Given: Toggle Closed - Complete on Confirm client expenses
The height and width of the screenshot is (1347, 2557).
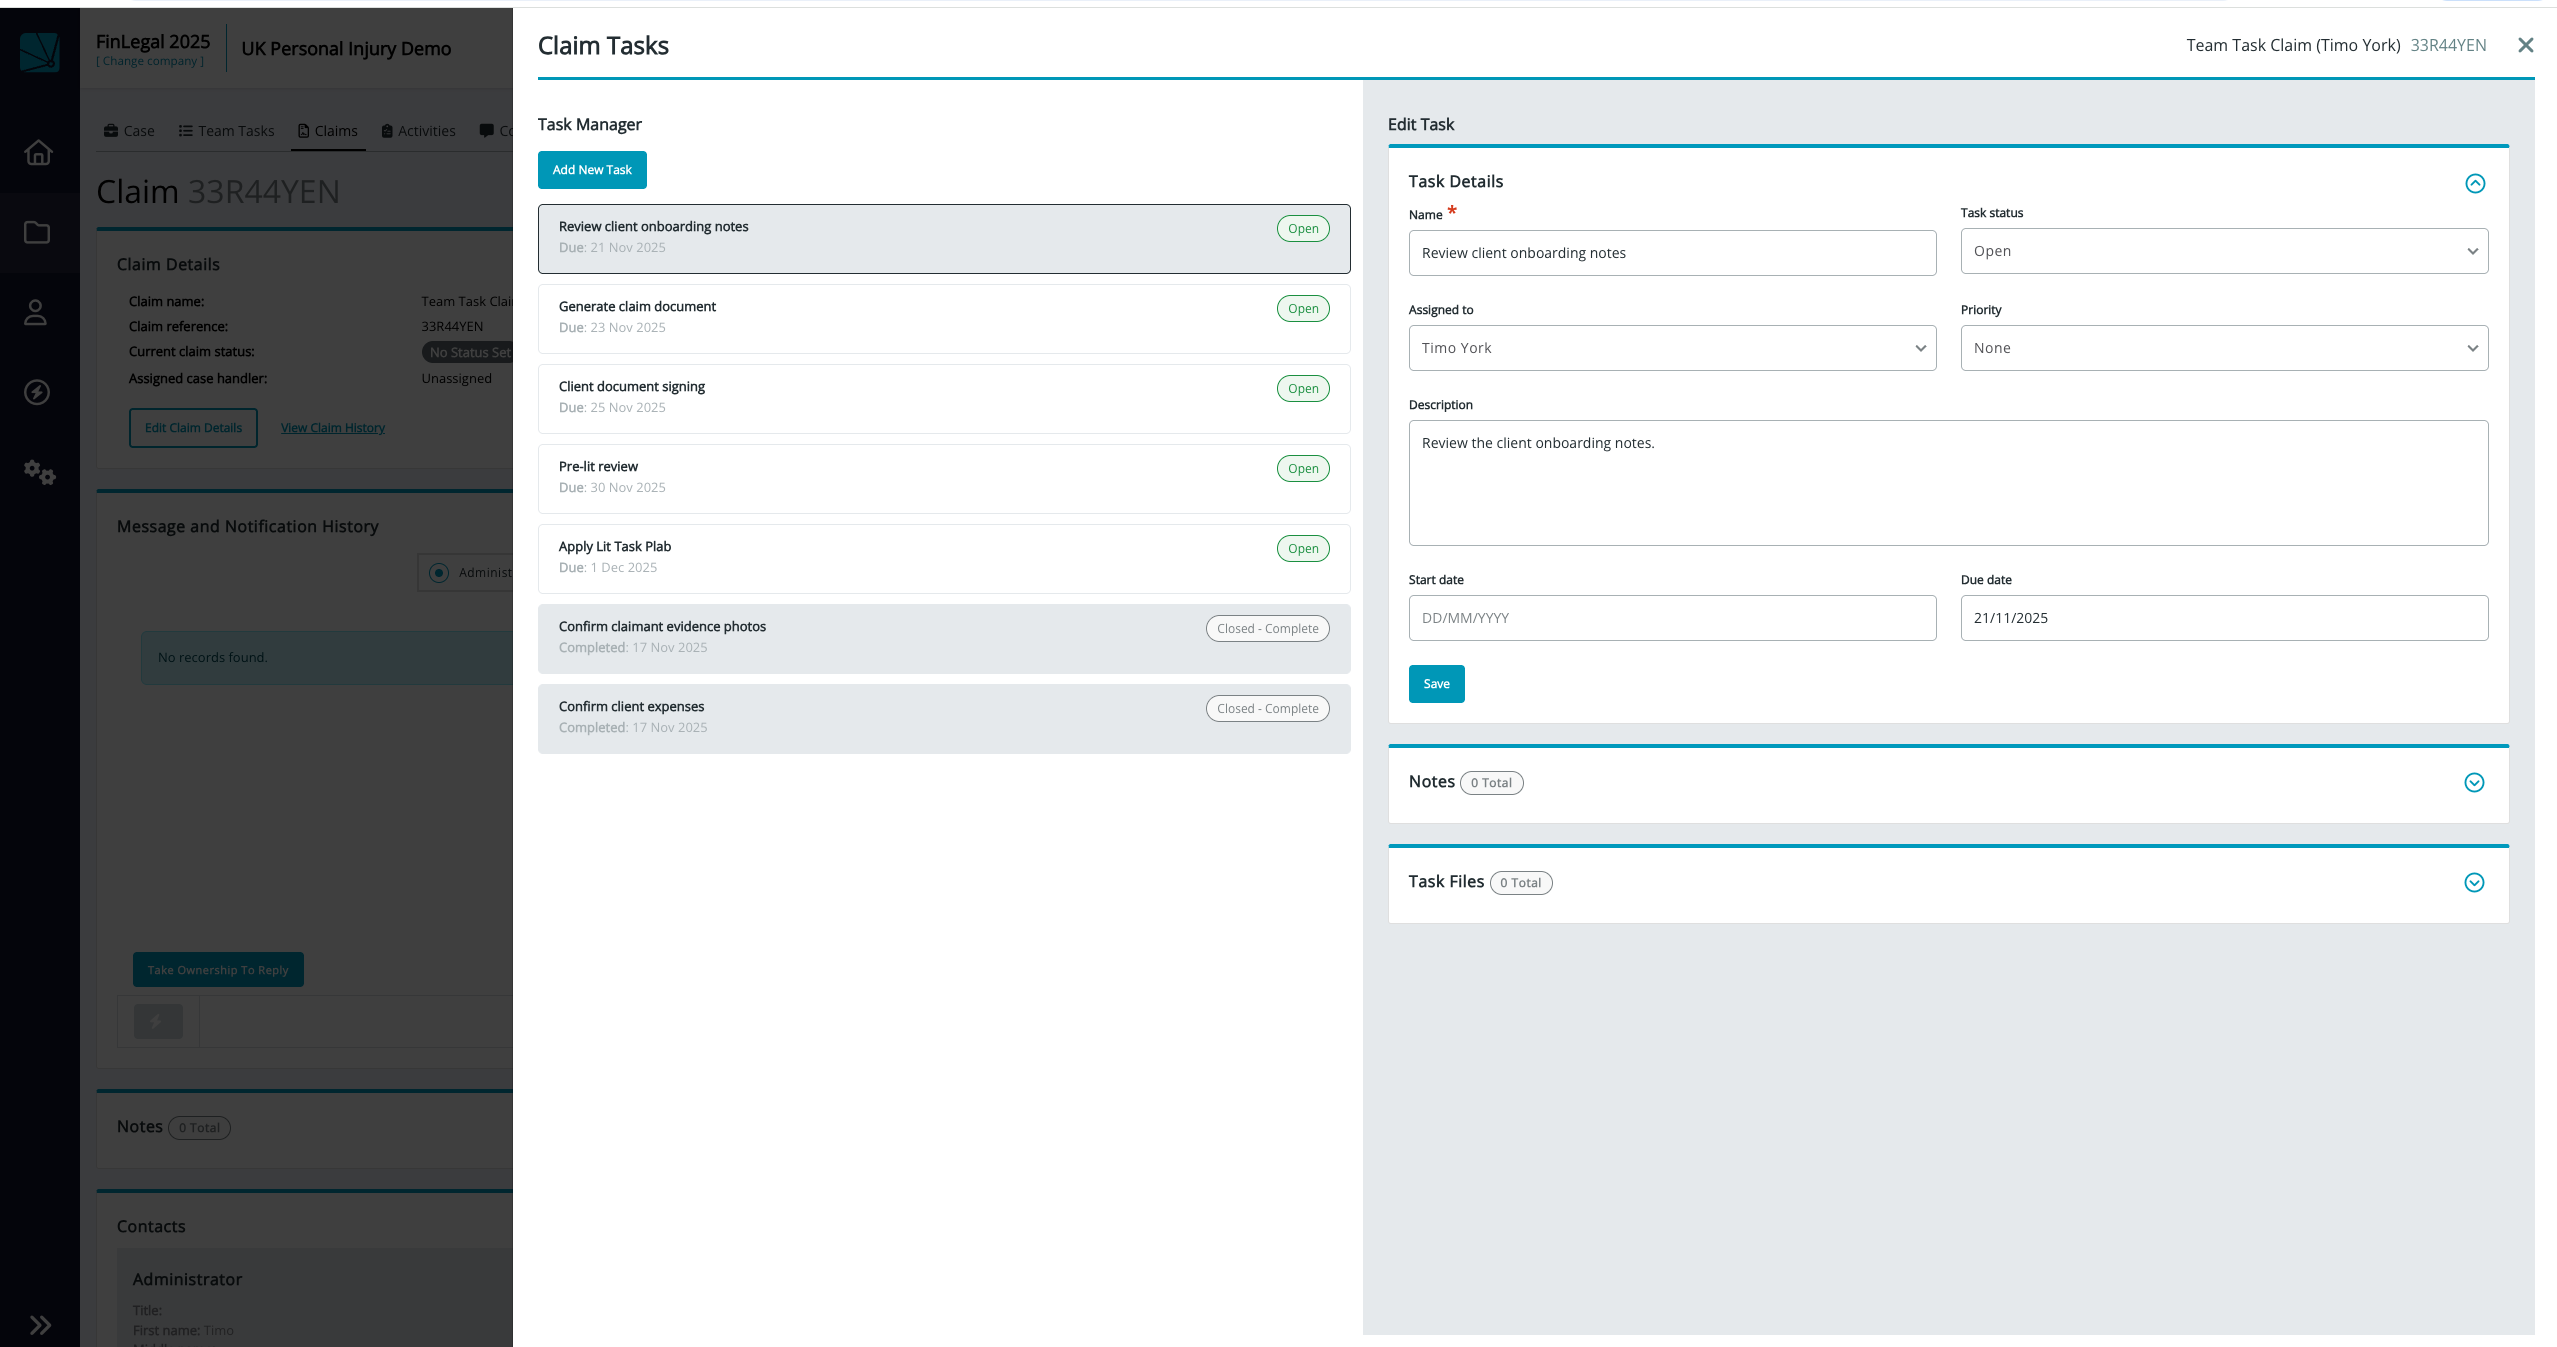Looking at the screenshot, I should [x=1266, y=707].
